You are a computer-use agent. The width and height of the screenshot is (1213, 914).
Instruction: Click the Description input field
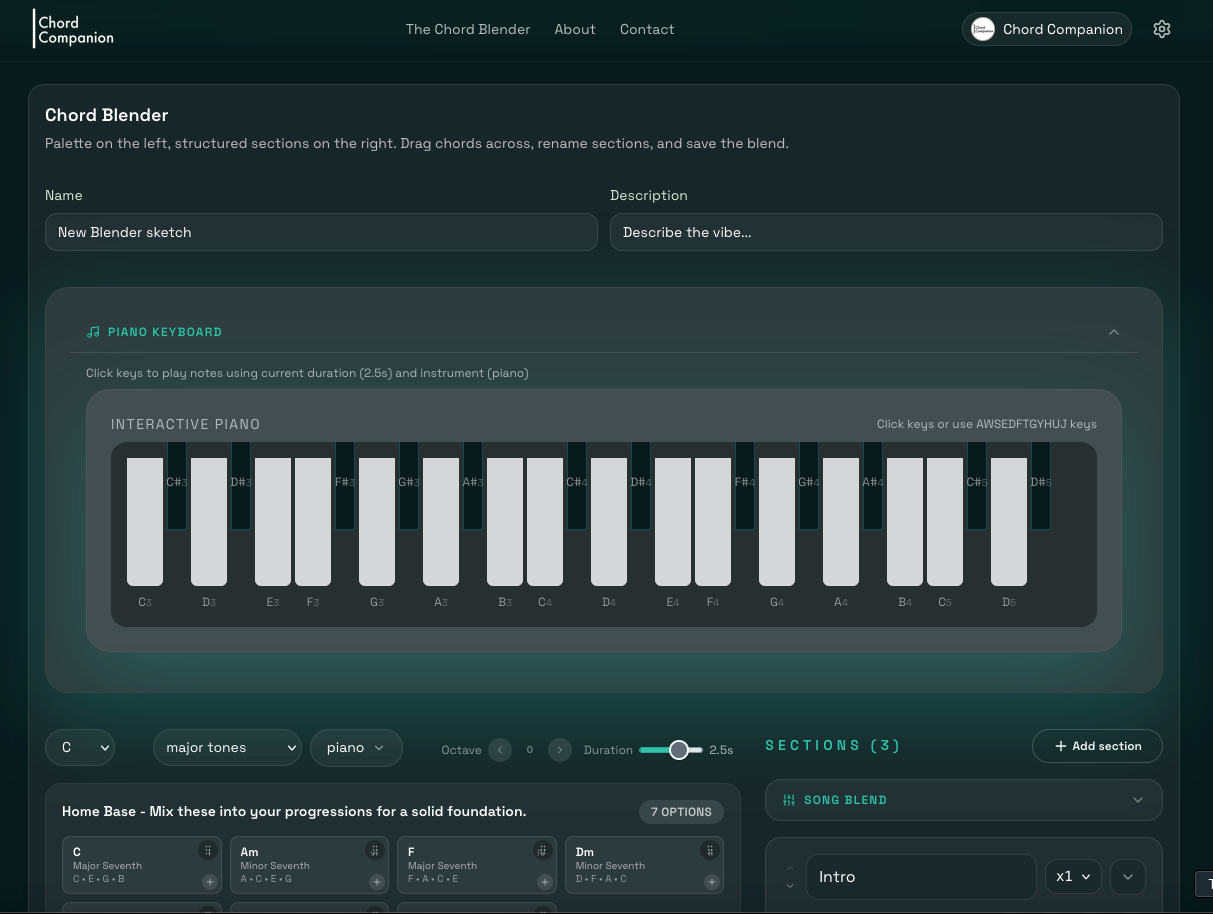tap(886, 232)
